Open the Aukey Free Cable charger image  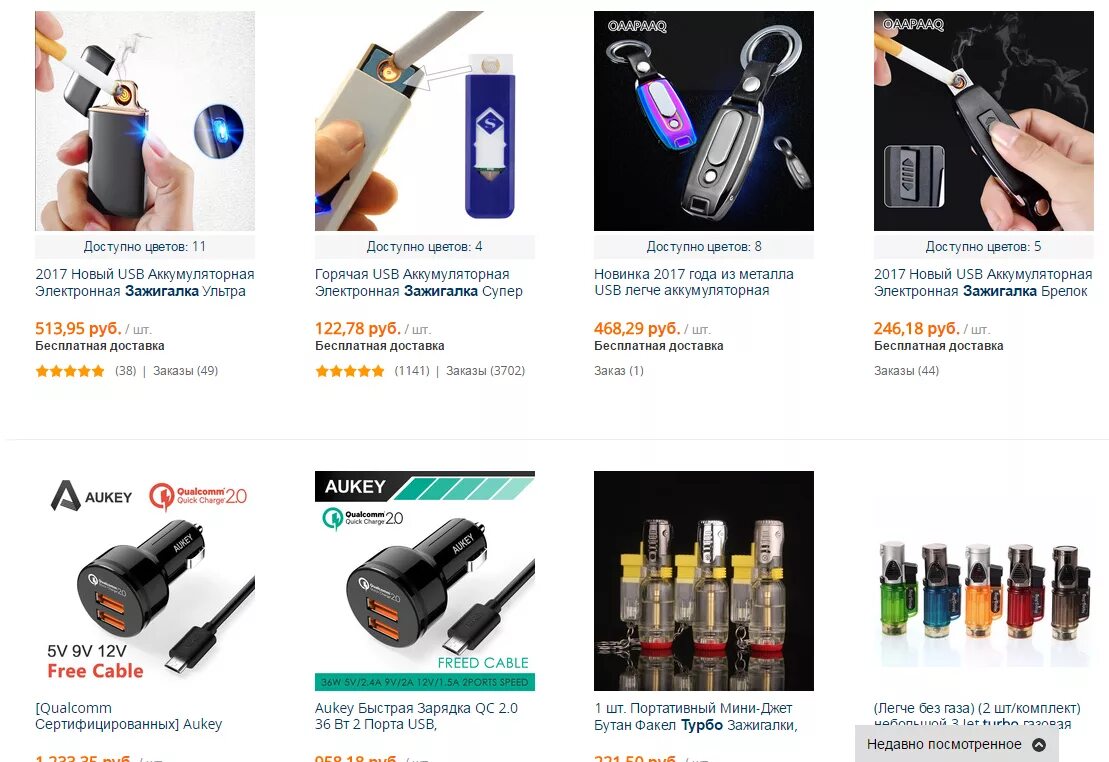point(145,581)
